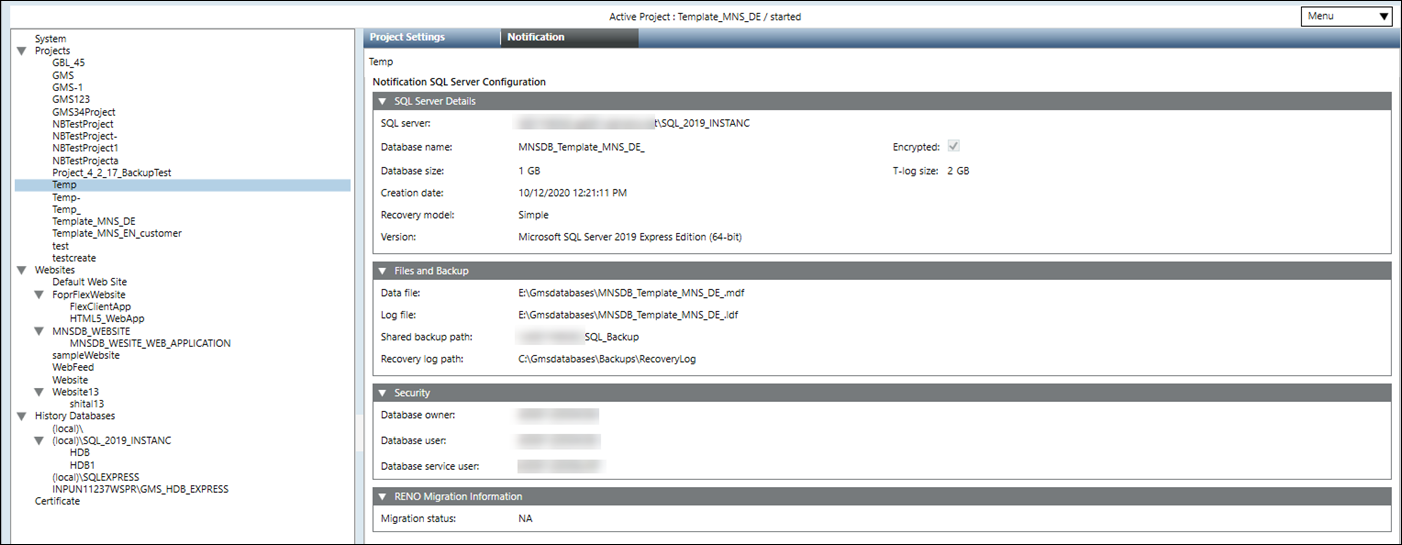The width and height of the screenshot is (1402, 545).
Task: Select the Project_4_2_17_BackupTest project
Action: tap(111, 173)
